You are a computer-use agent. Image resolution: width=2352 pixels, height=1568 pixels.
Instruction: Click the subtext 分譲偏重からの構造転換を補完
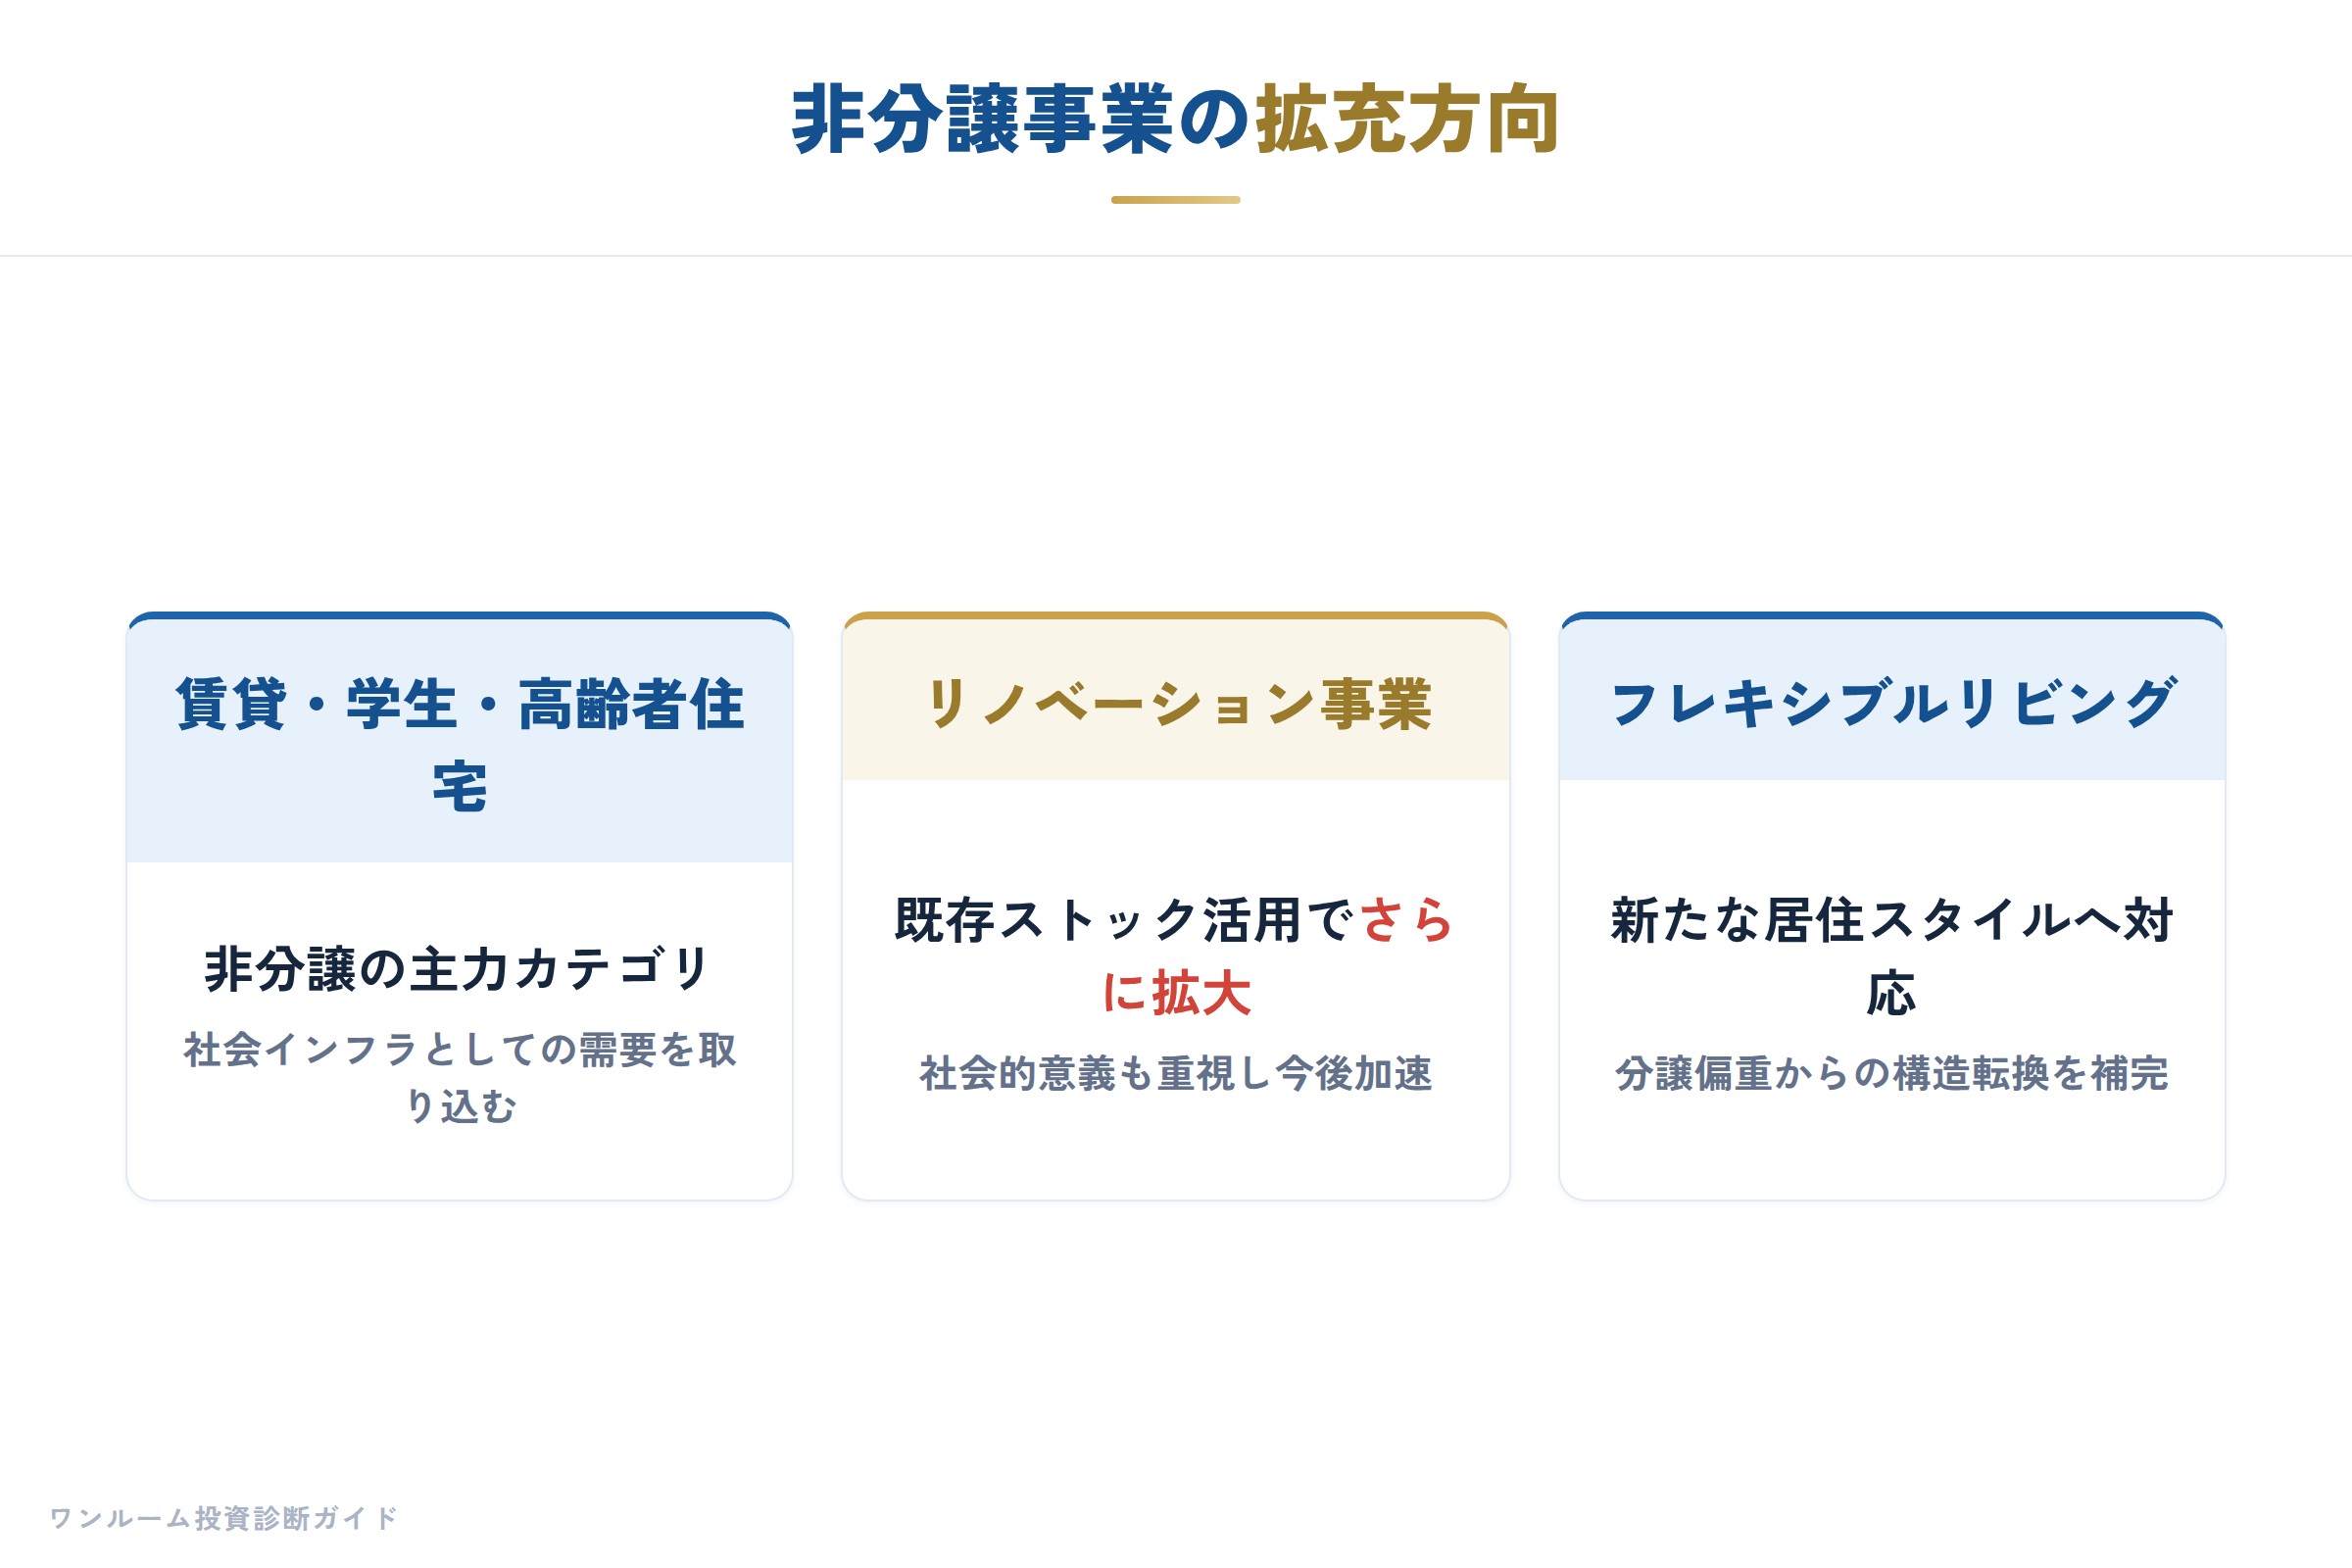1892,1074
